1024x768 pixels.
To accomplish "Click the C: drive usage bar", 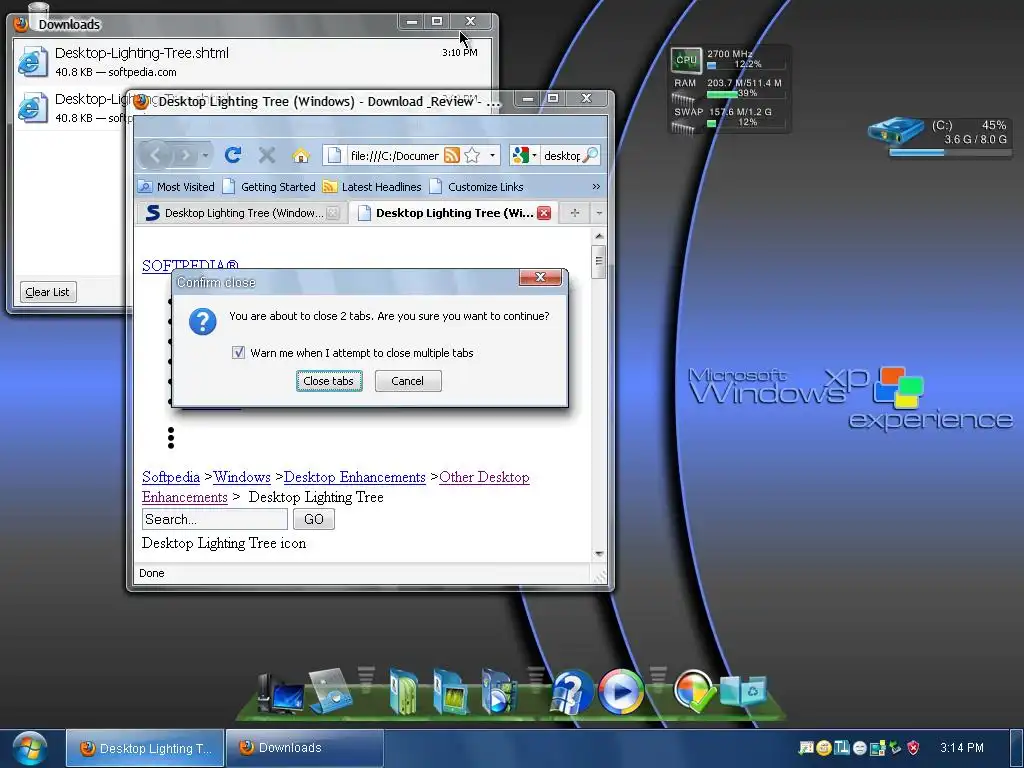I will pos(950,153).
